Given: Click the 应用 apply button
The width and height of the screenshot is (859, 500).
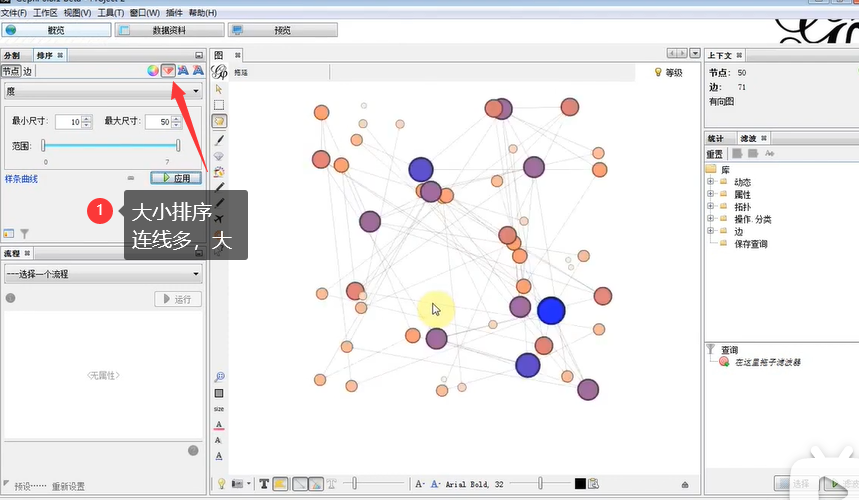Looking at the screenshot, I should pyautogui.click(x=176, y=178).
